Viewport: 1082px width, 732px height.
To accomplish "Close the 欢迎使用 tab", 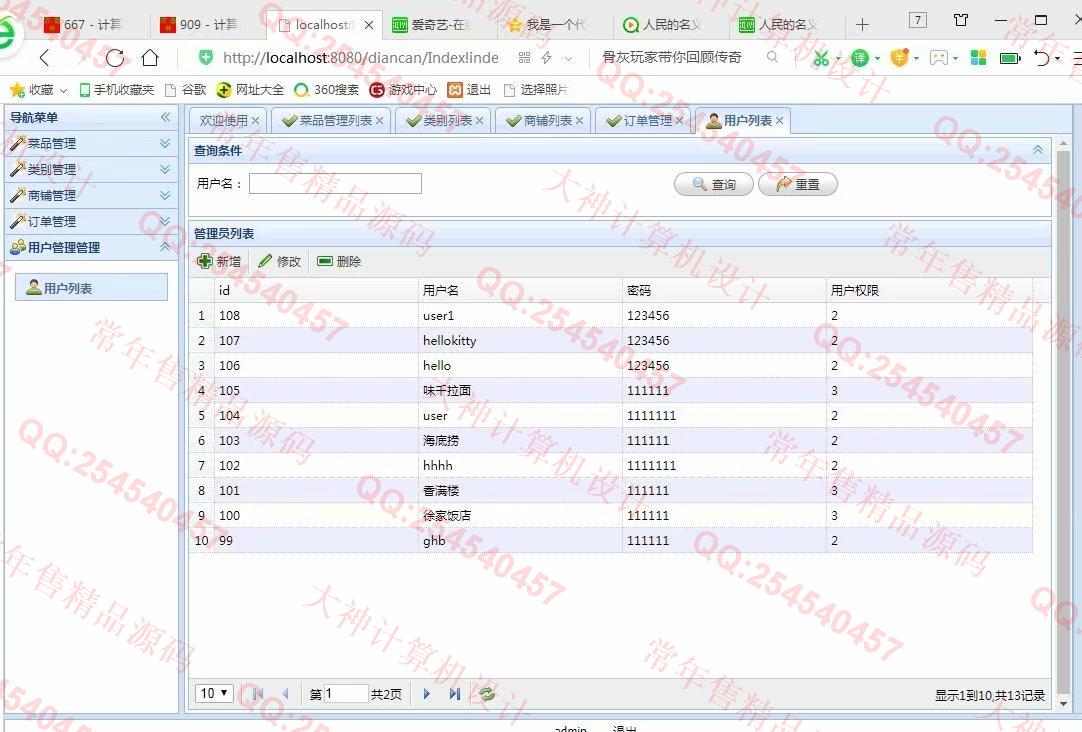I will pyautogui.click(x=255, y=121).
